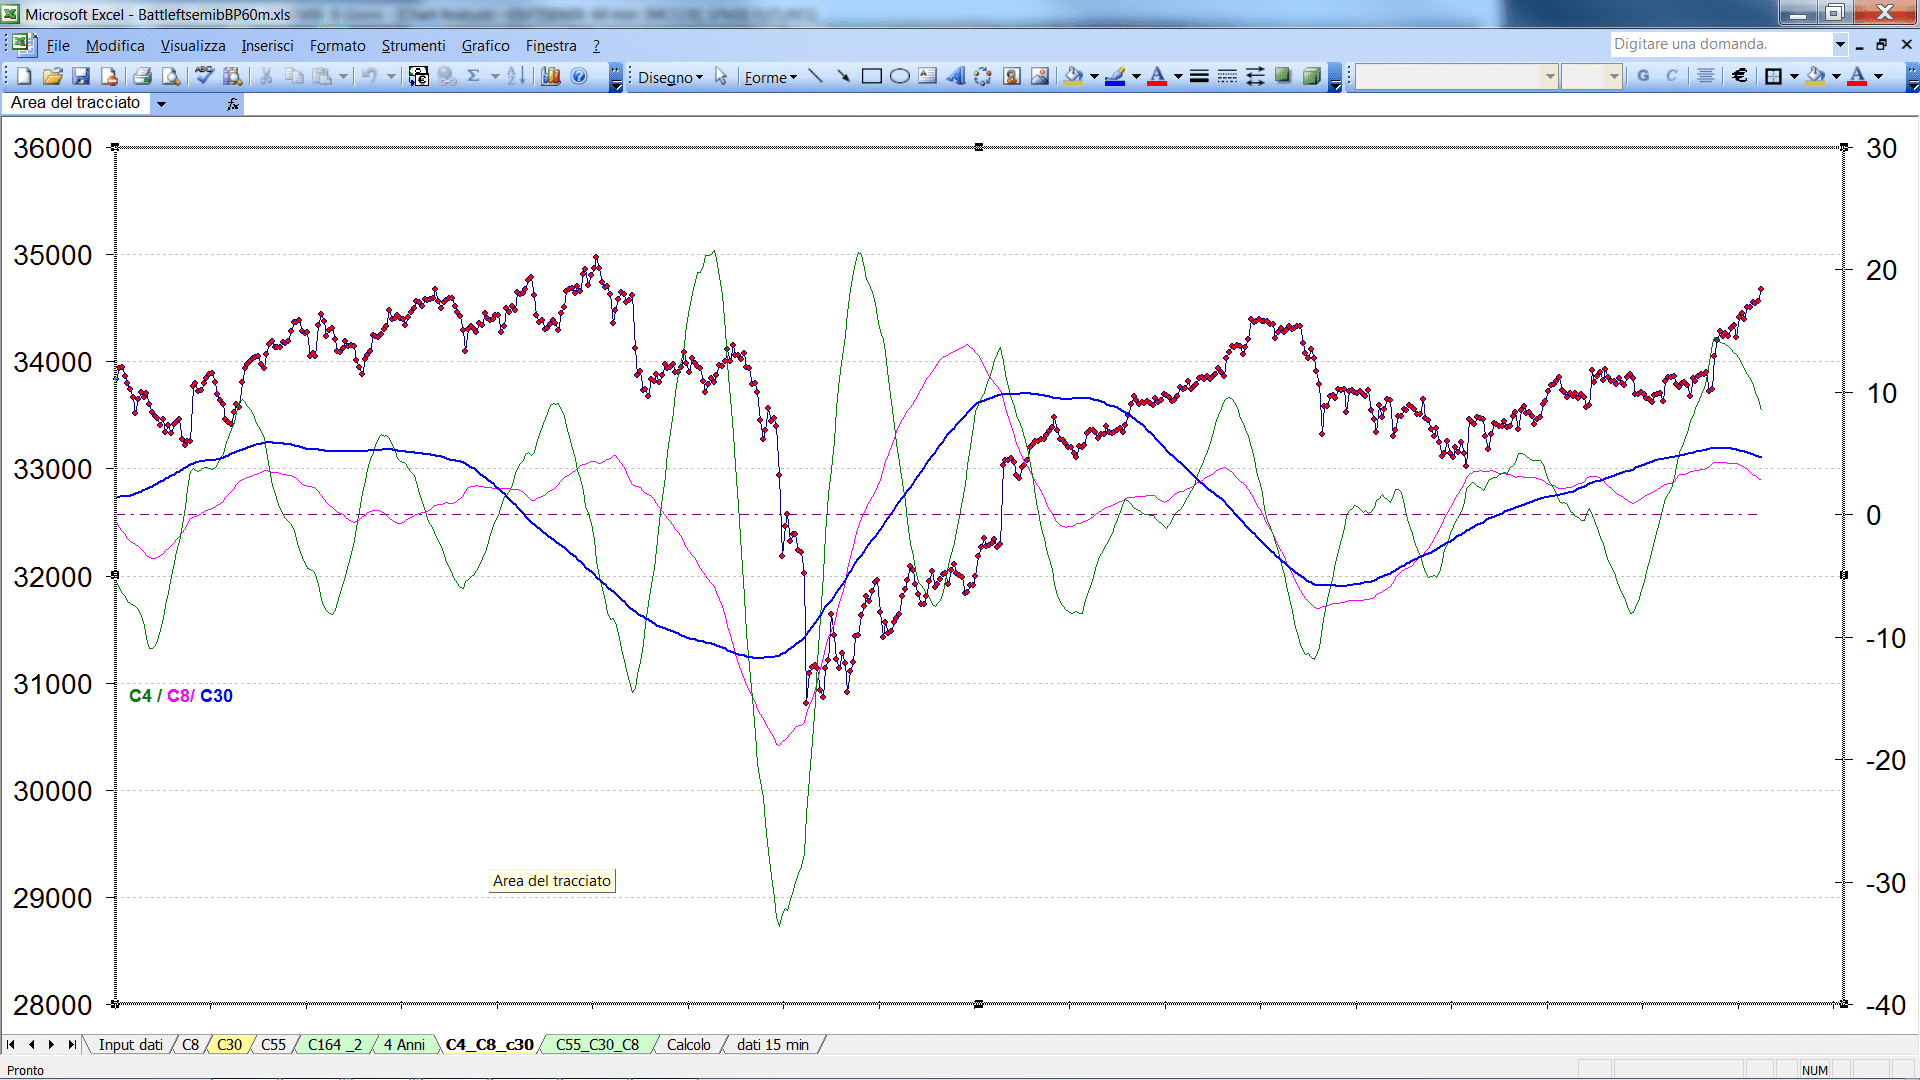Image resolution: width=1920 pixels, height=1080 pixels.
Task: Switch to the C55_C30_C8 sheet tab
Action: [x=597, y=1044]
